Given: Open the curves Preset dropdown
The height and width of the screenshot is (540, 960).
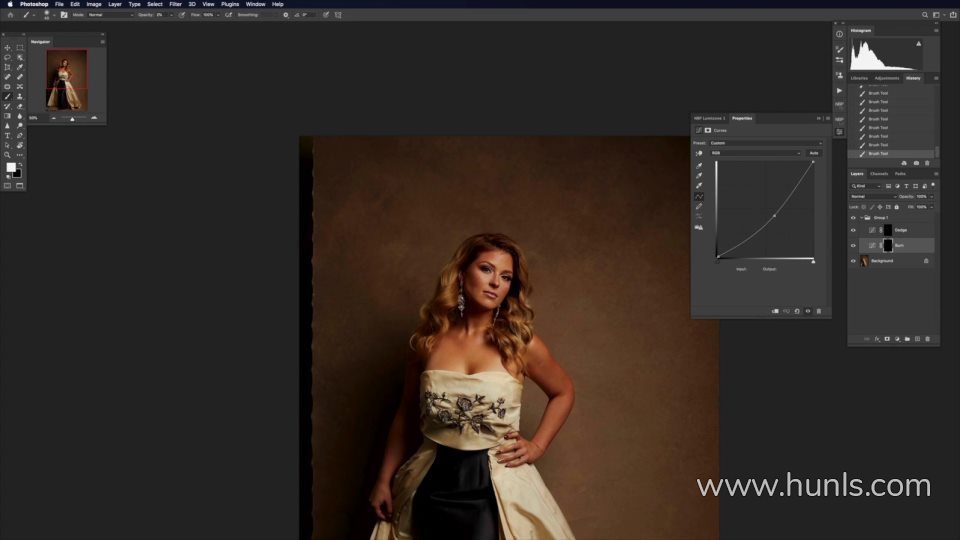Looking at the screenshot, I should click(x=765, y=143).
